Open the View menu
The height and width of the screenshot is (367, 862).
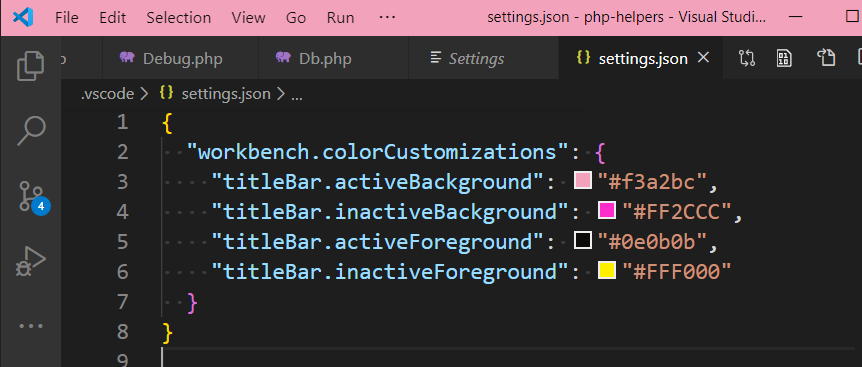coord(248,18)
